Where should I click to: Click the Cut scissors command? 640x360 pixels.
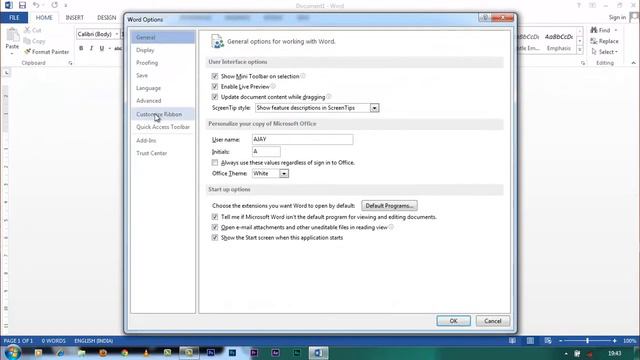32,30
